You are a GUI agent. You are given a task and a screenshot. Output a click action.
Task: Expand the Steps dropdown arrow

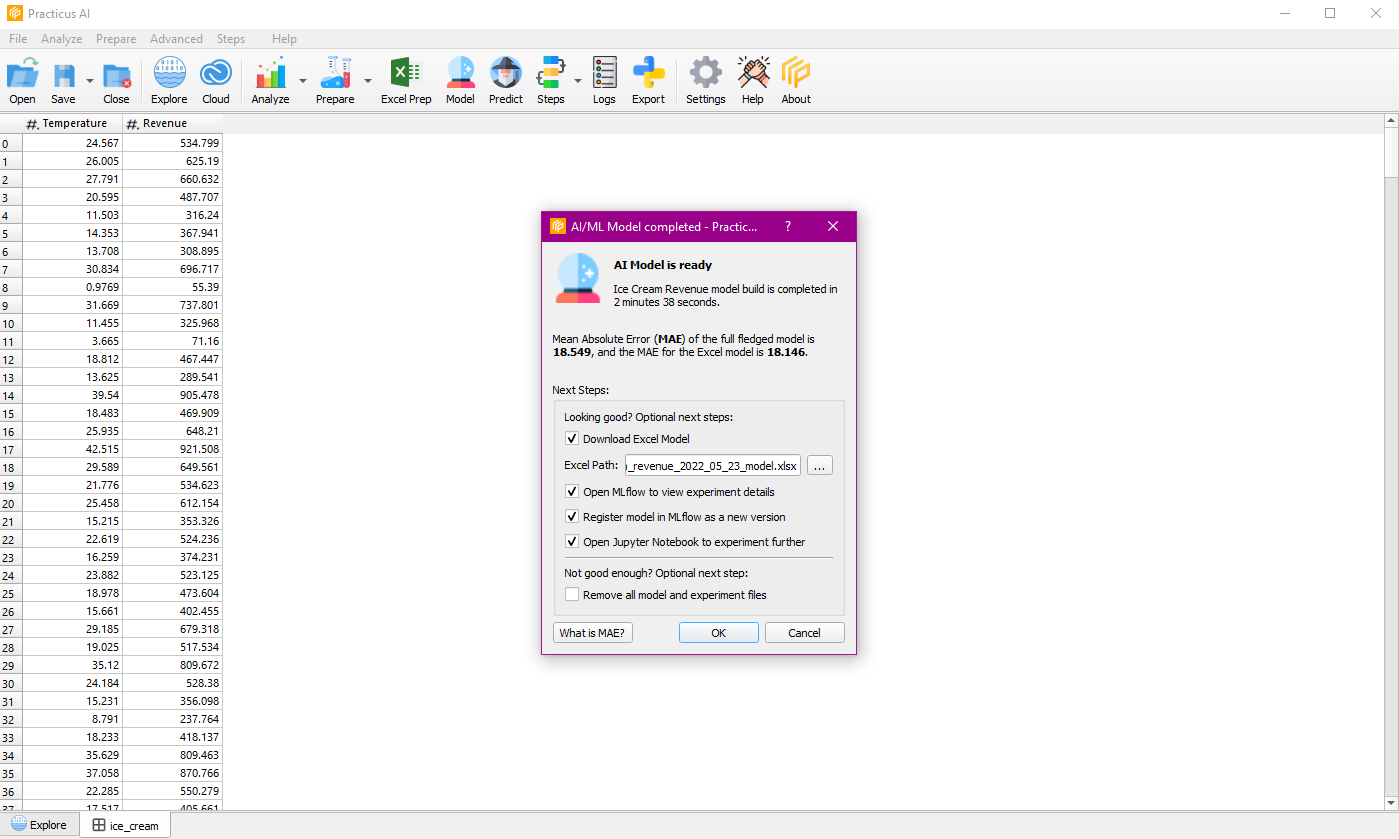[578, 81]
